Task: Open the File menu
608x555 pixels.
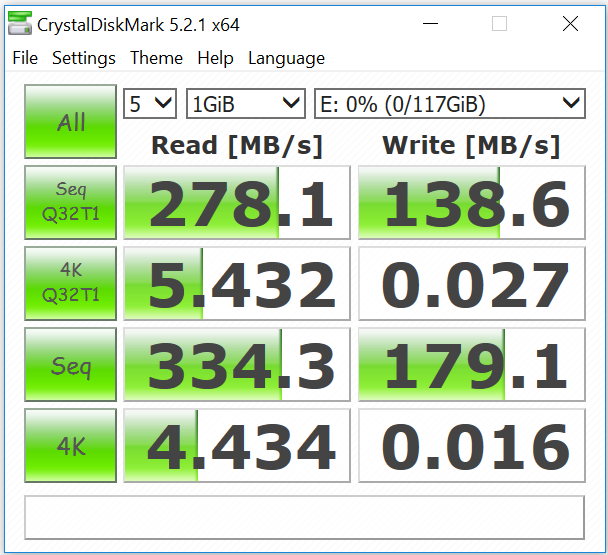Action: click(25, 58)
